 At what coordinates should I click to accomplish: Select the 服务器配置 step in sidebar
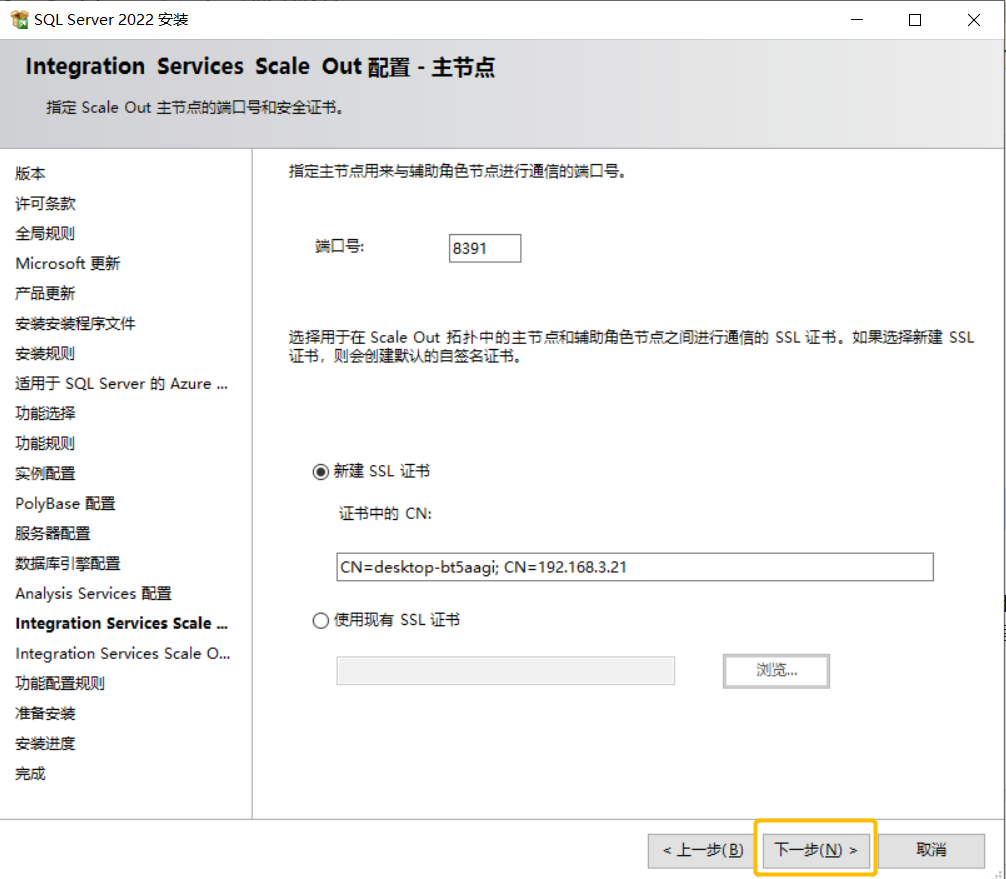point(53,533)
